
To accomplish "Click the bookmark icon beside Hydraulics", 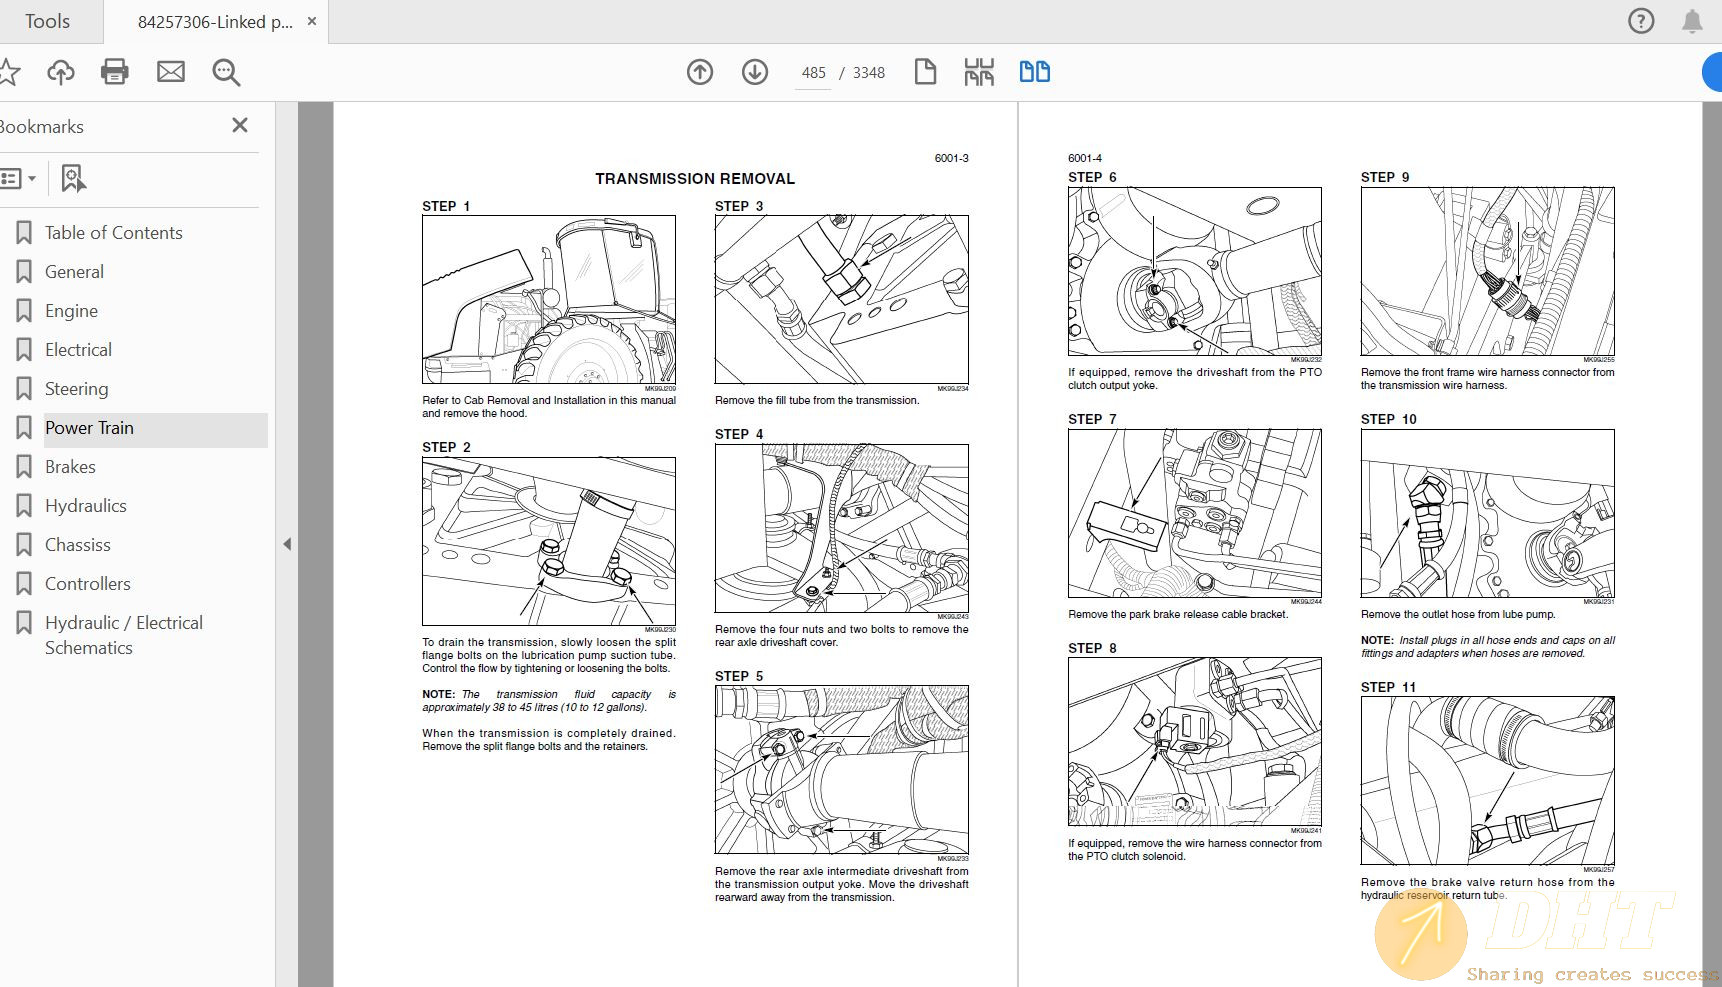I will [x=24, y=506].
